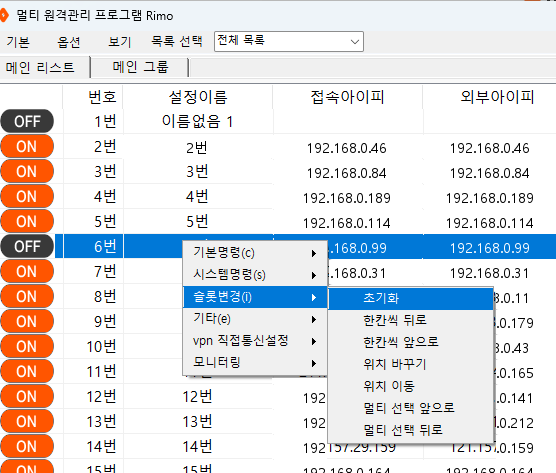Toggle the OFF switch for row 1번

(x=27, y=121)
